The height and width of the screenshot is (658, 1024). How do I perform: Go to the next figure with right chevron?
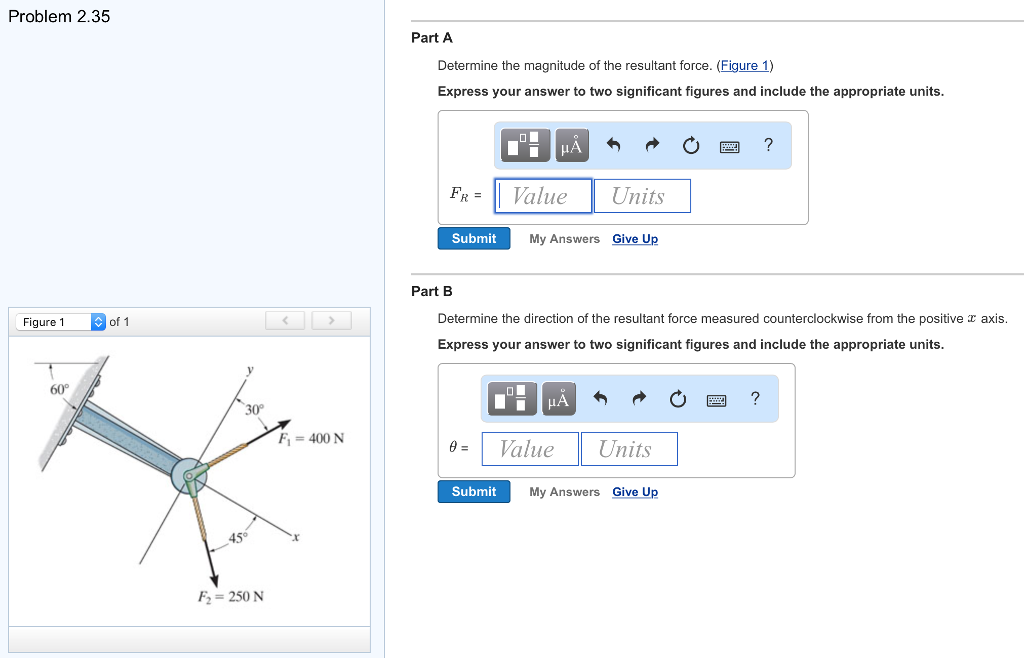point(331,321)
